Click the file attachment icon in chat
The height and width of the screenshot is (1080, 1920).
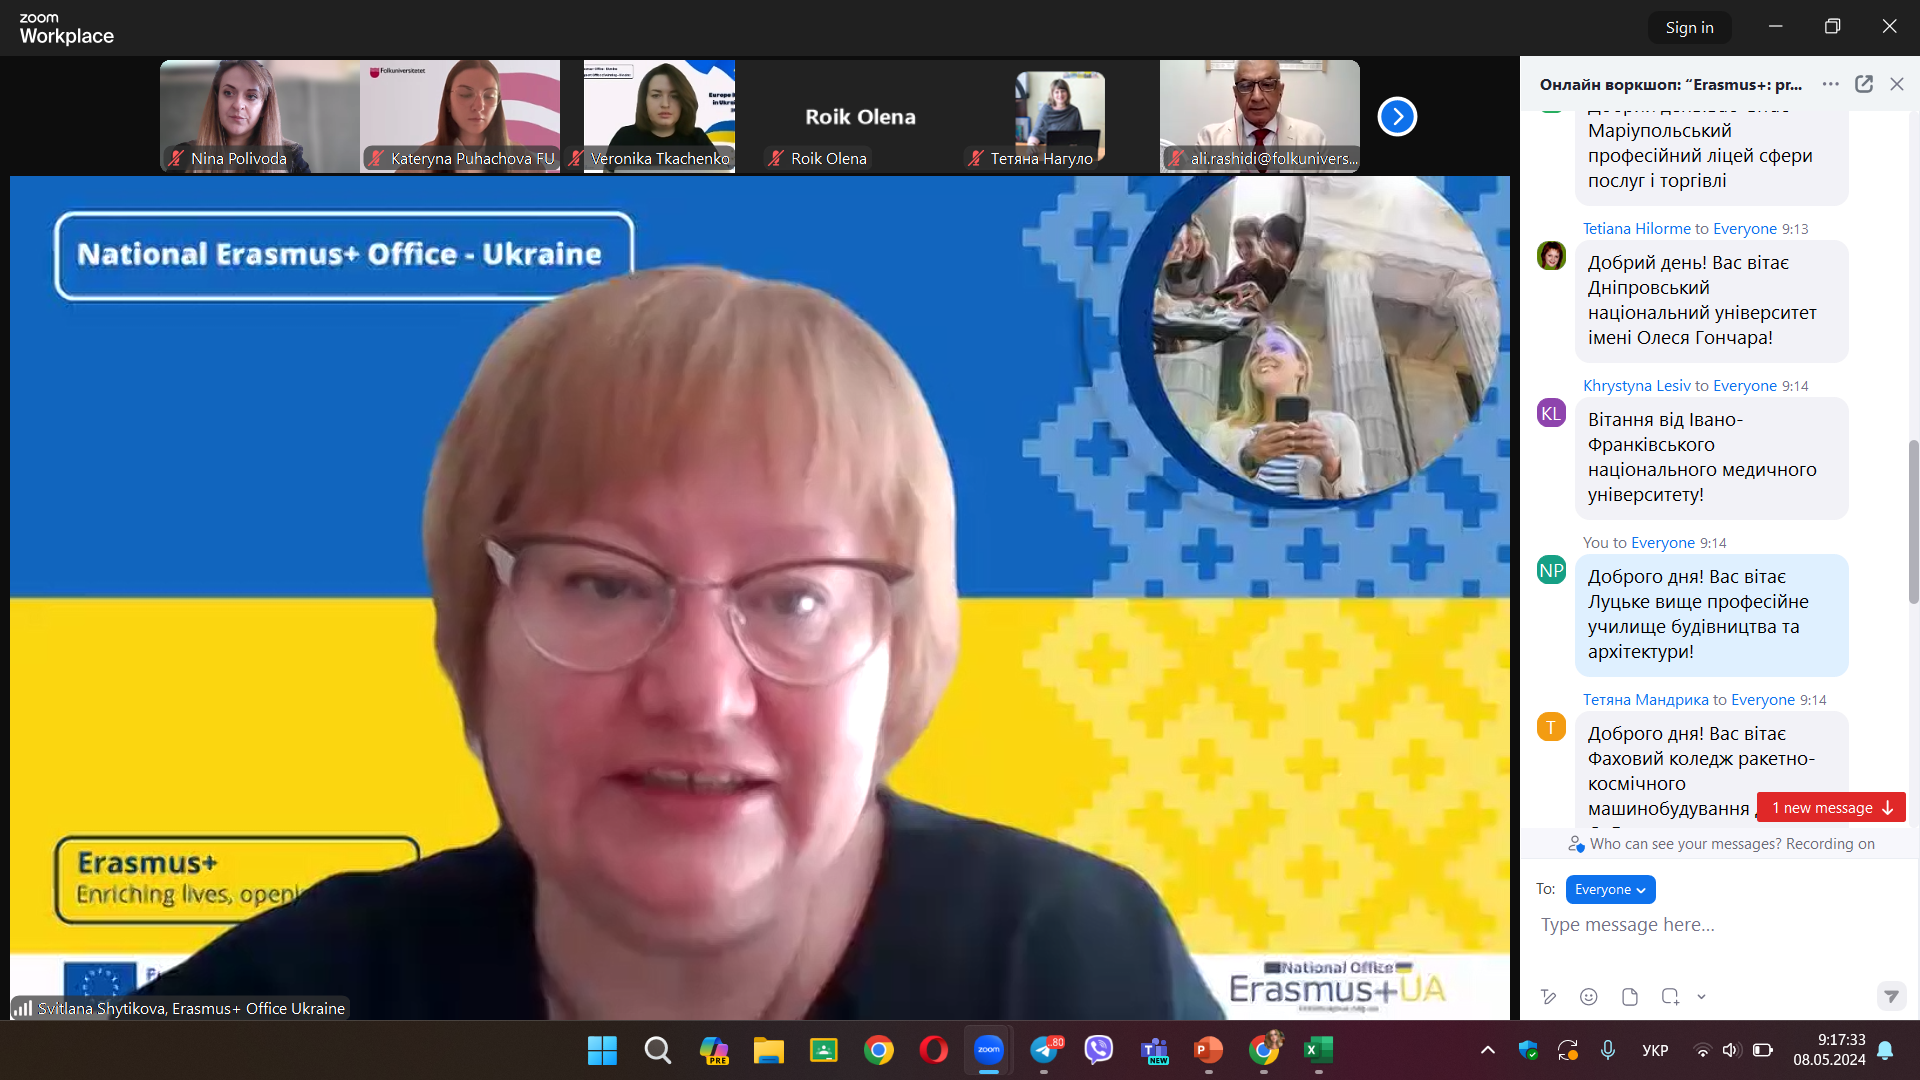[x=1629, y=996]
